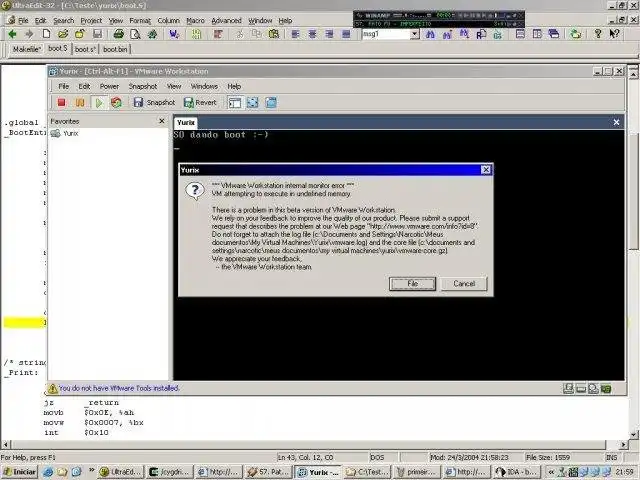Click the Print Preview icon in UltraEdit toolbar
This screenshot has height=480, width=640.
pyautogui.click(x=135, y=34)
